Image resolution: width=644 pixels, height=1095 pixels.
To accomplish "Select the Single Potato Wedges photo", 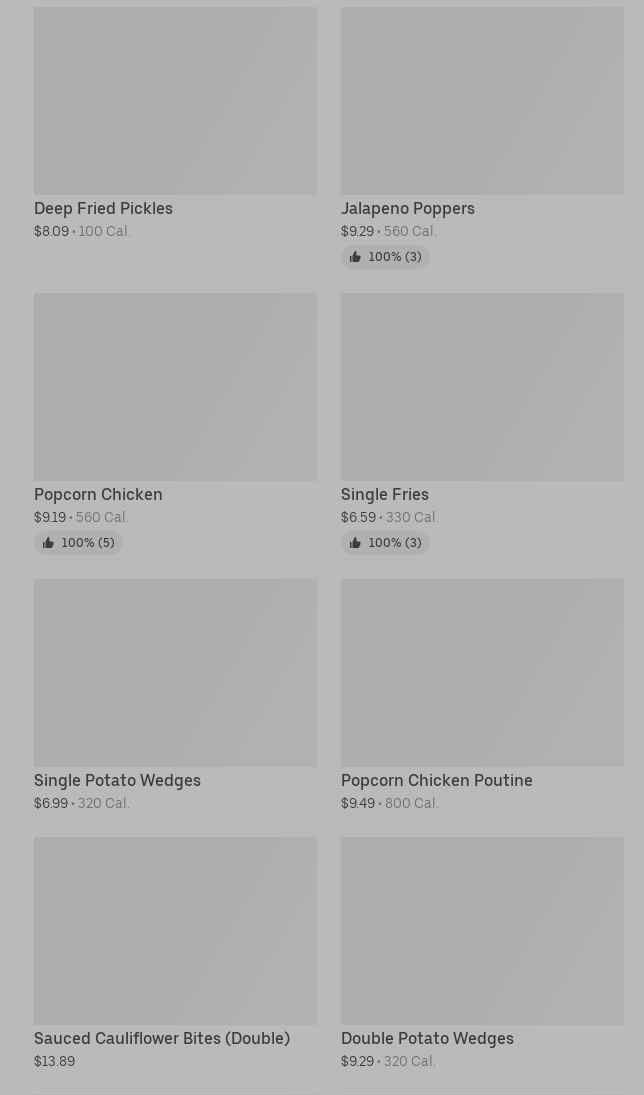I will click(x=175, y=672).
